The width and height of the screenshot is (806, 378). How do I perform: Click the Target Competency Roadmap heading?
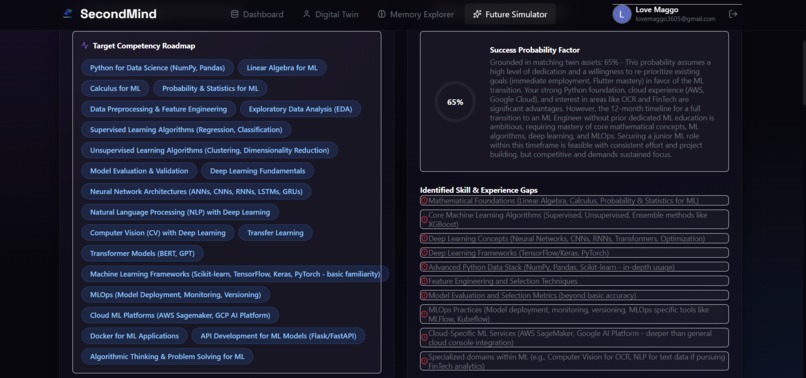[144, 46]
